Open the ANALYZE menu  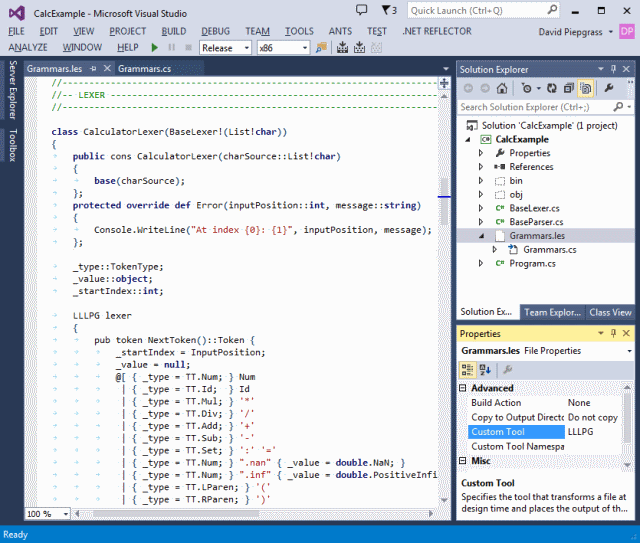click(x=28, y=48)
